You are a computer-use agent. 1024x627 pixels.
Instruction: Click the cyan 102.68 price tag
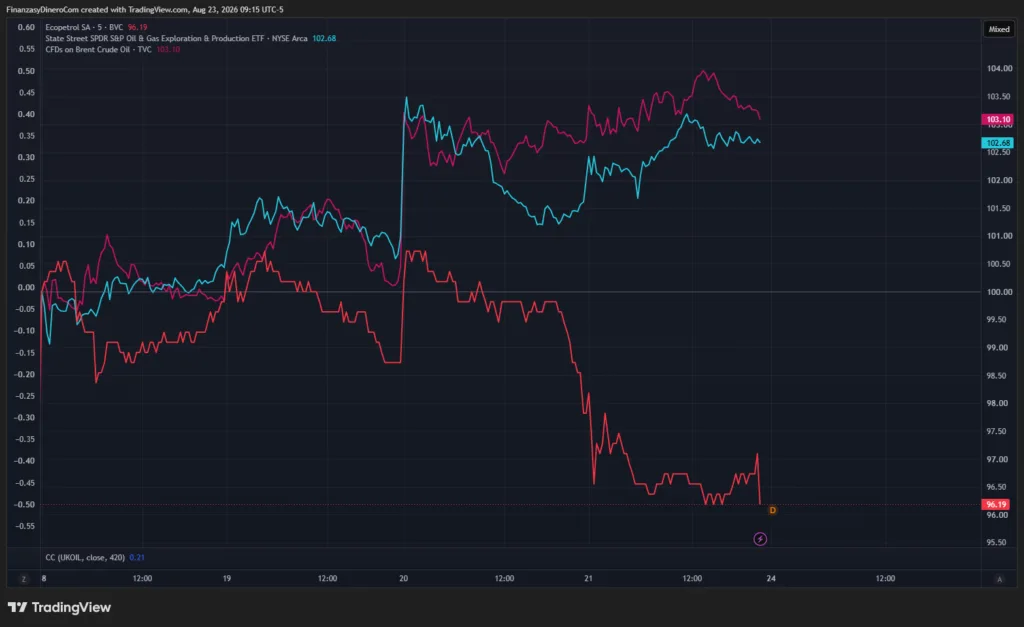point(997,142)
